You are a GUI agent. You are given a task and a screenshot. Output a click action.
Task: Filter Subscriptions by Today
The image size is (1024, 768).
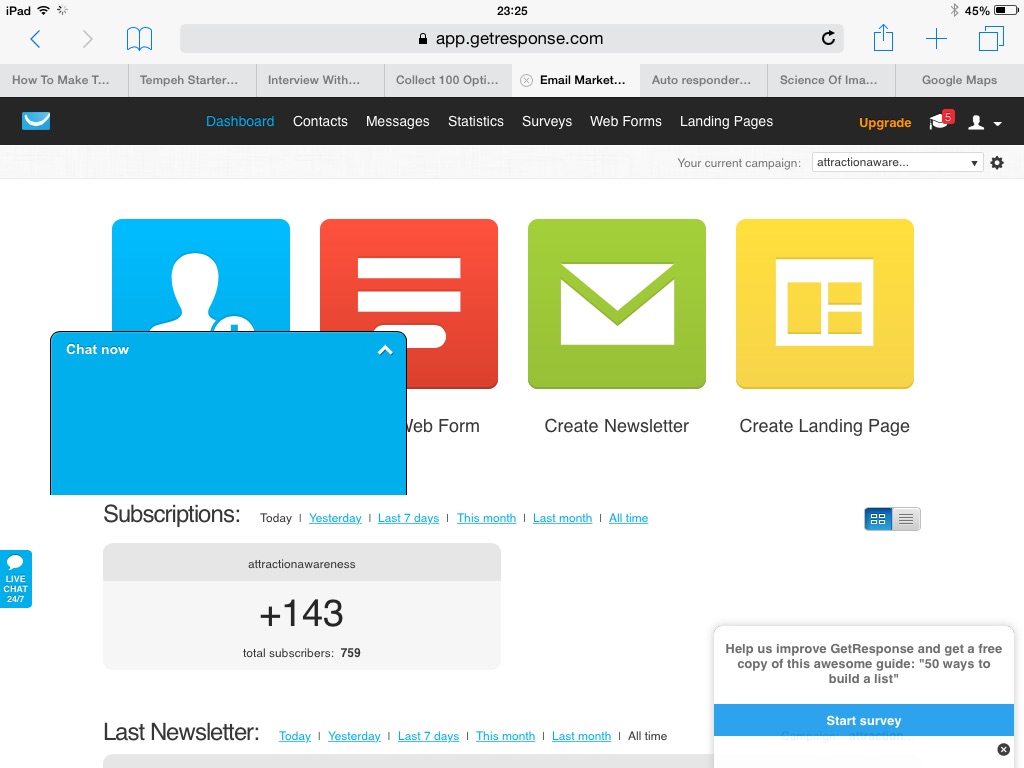coord(276,518)
